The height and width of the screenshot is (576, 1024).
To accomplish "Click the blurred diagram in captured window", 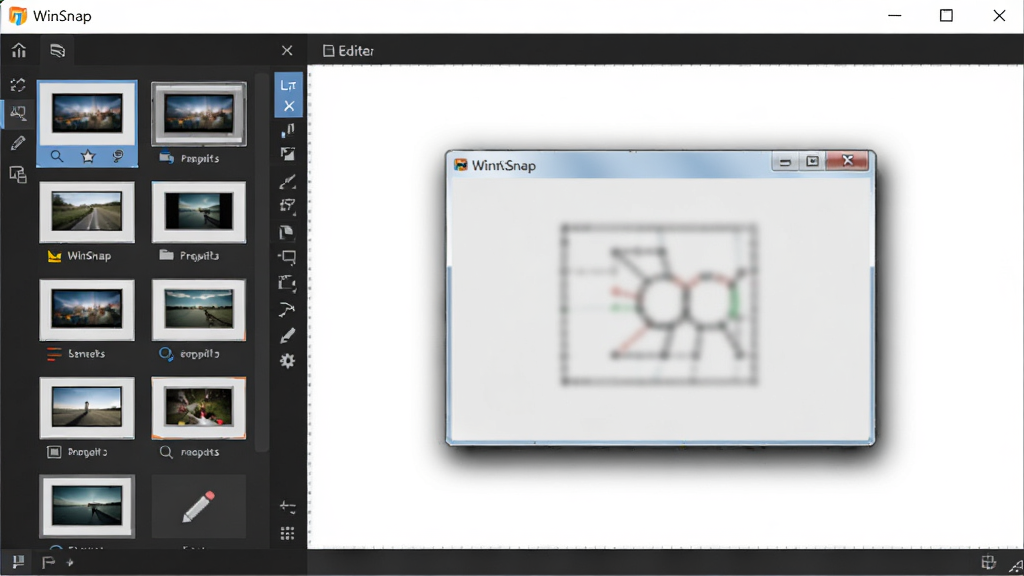I will point(660,305).
